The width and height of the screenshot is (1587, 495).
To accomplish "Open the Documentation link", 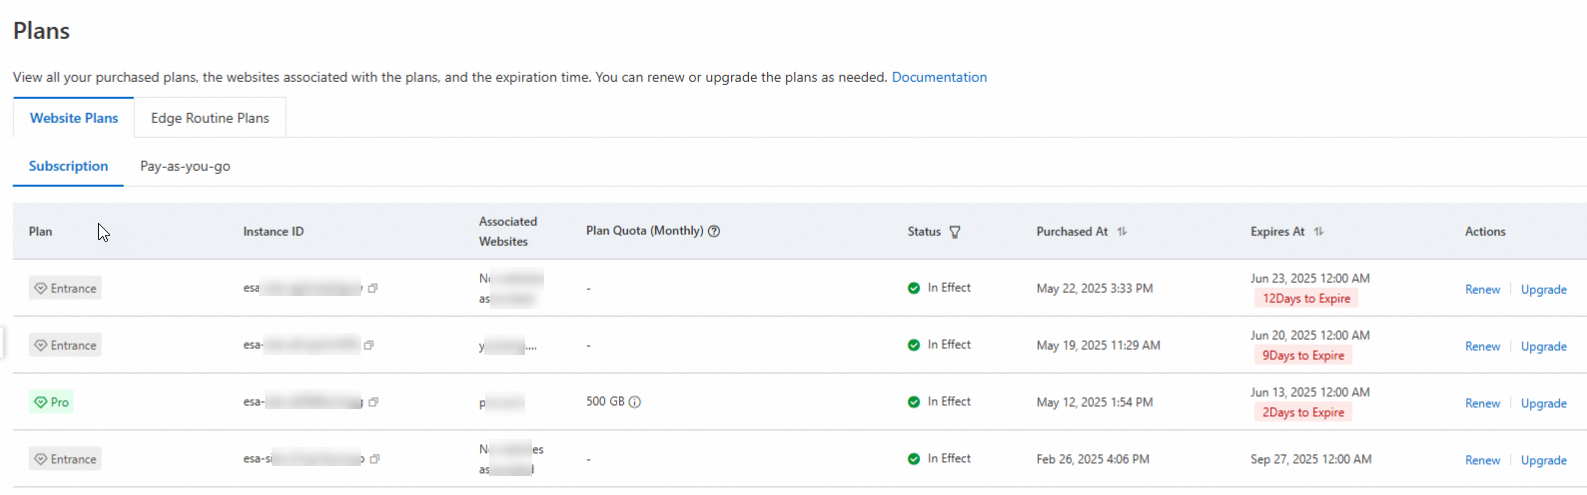I will coord(939,77).
